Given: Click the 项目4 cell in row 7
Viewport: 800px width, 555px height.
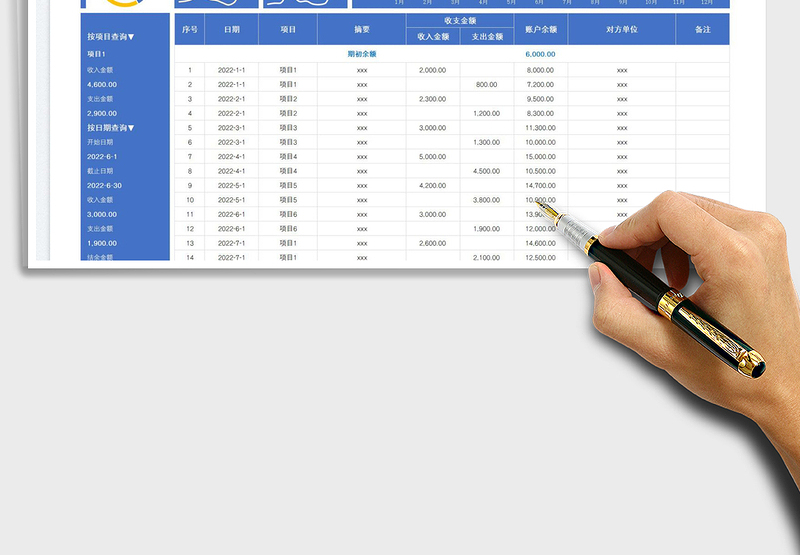Looking at the screenshot, I should point(289,157).
